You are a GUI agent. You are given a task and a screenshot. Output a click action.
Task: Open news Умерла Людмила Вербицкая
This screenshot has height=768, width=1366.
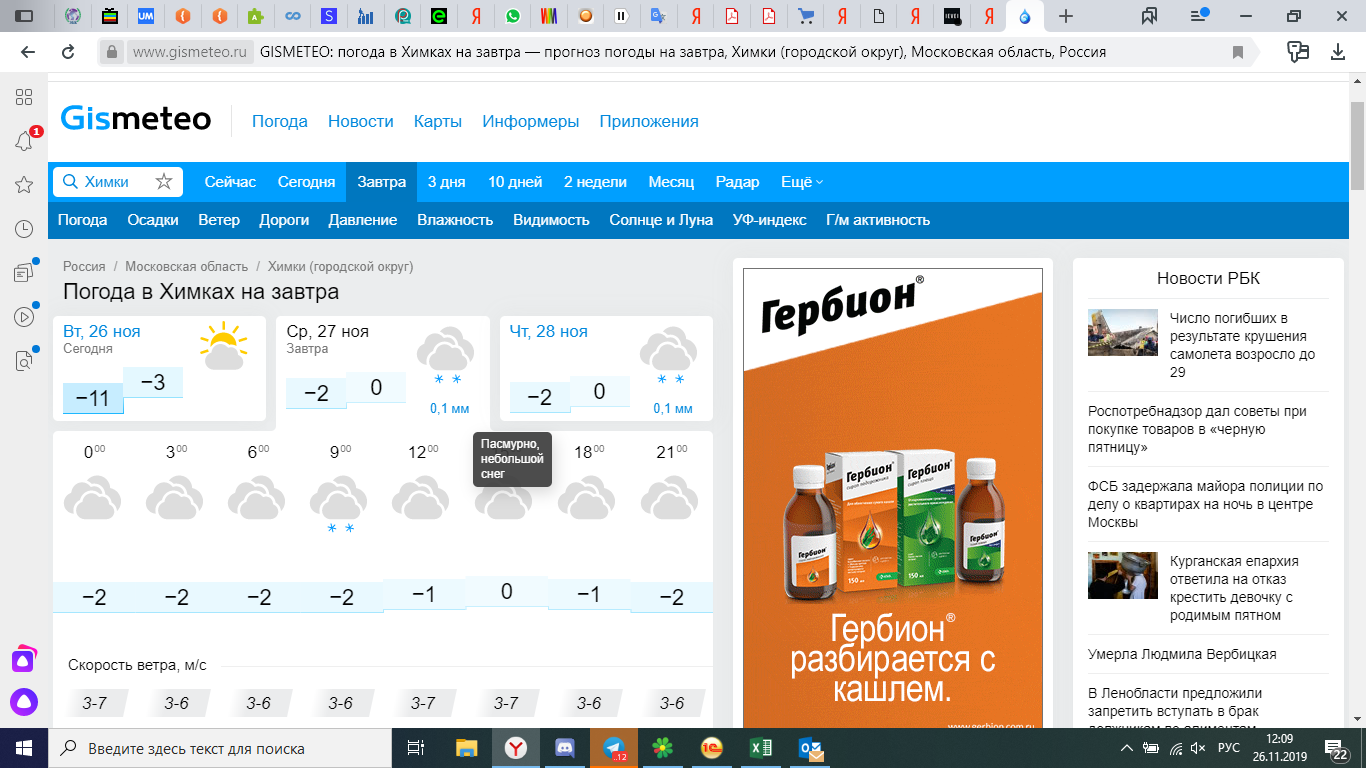pyautogui.click(x=1182, y=654)
